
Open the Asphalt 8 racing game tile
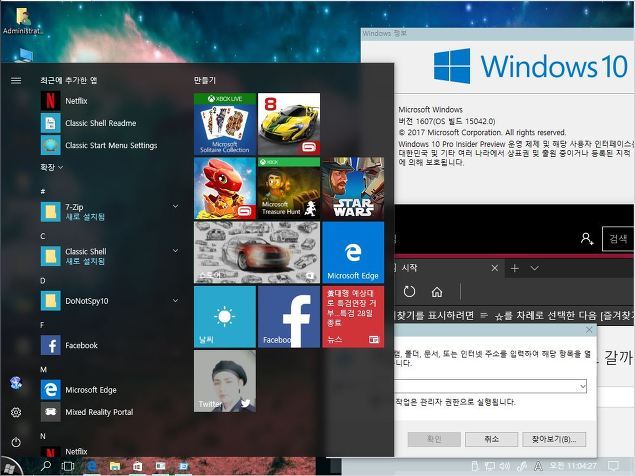pos(289,124)
